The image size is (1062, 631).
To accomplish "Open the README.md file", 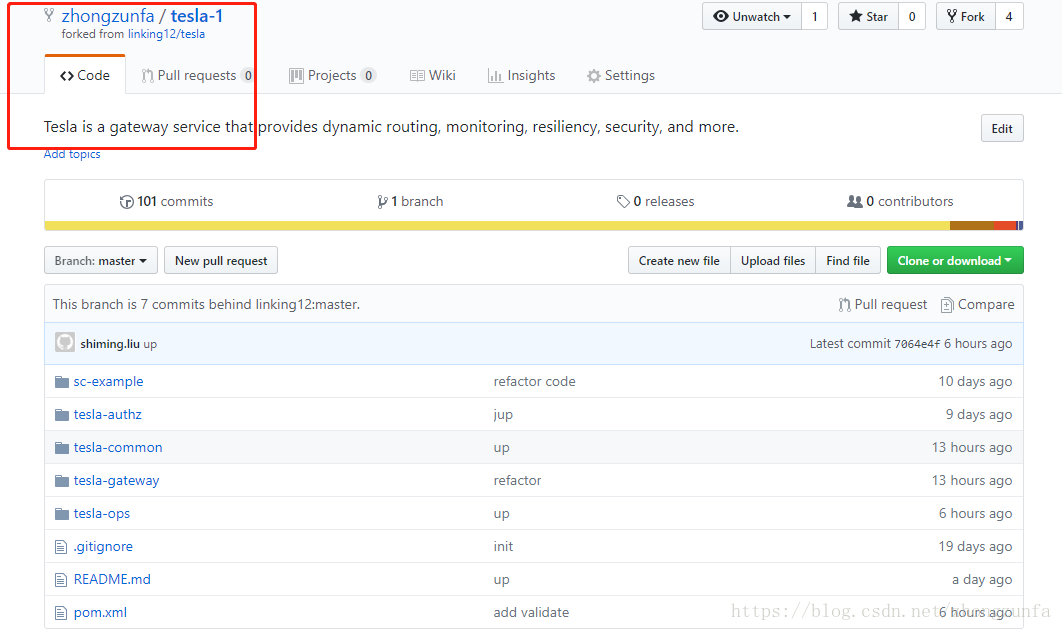I will (x=112, y=580).
